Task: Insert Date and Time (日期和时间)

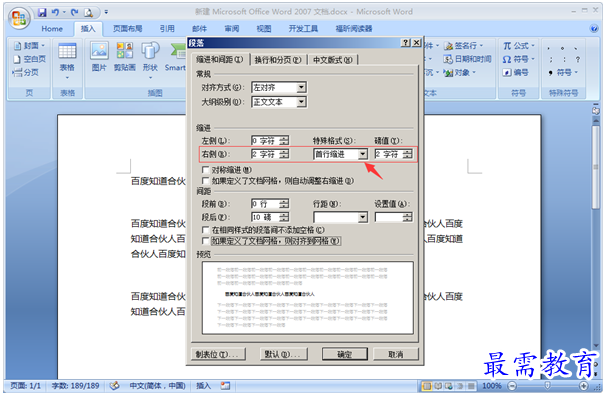Action: 467,59
